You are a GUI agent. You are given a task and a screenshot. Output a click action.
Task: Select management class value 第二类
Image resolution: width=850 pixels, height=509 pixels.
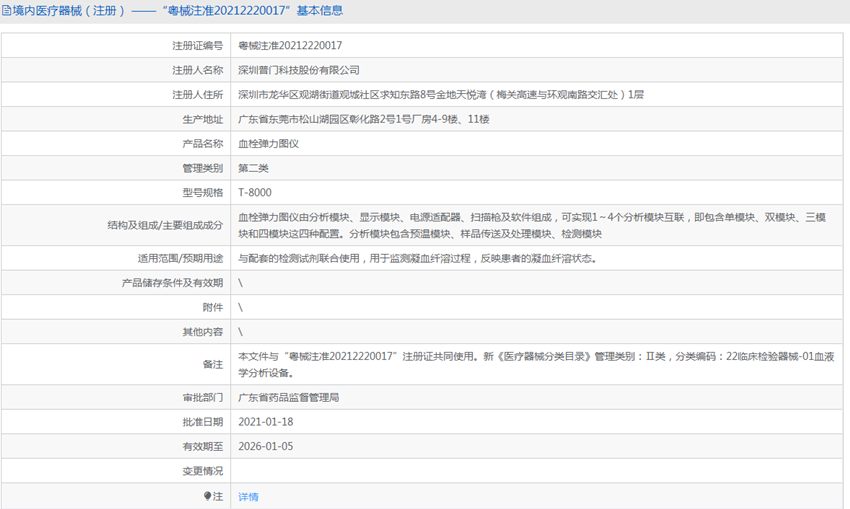click(253, 168)
